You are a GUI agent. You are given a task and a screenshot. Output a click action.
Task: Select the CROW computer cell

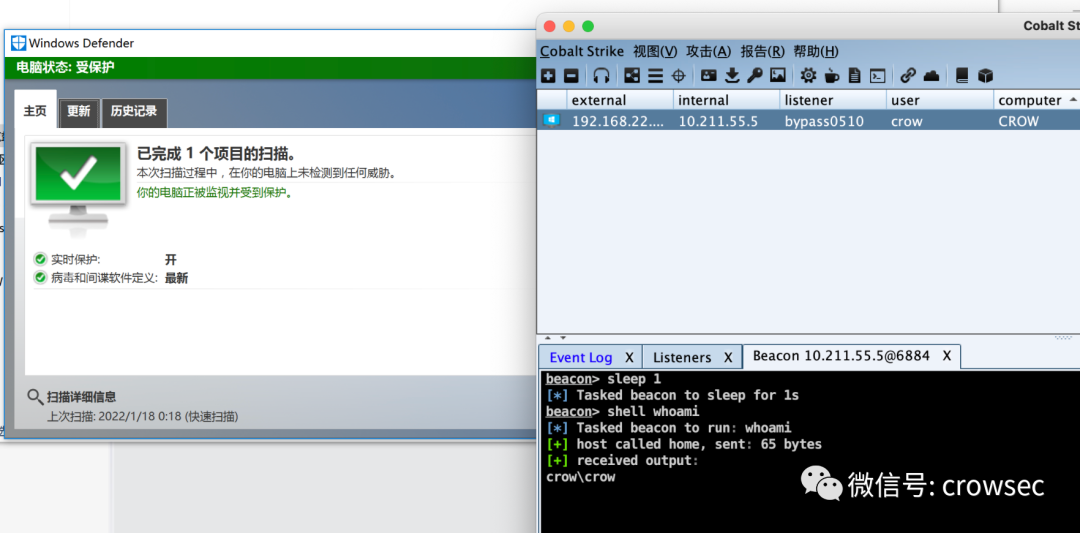pyautogui.click(x=1037, y=121)
